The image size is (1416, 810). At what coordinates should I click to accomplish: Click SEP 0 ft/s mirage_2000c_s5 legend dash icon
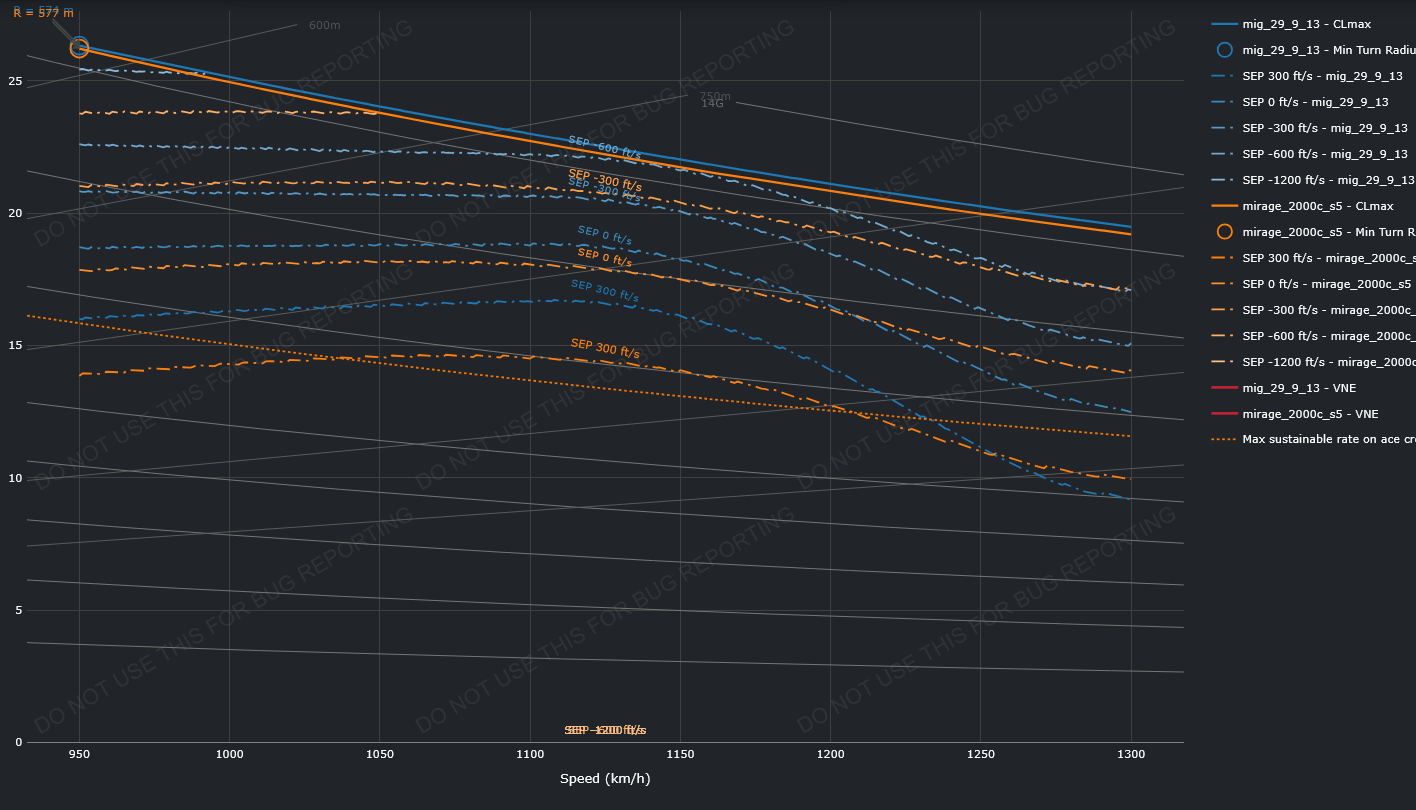tap(1225, 284)
